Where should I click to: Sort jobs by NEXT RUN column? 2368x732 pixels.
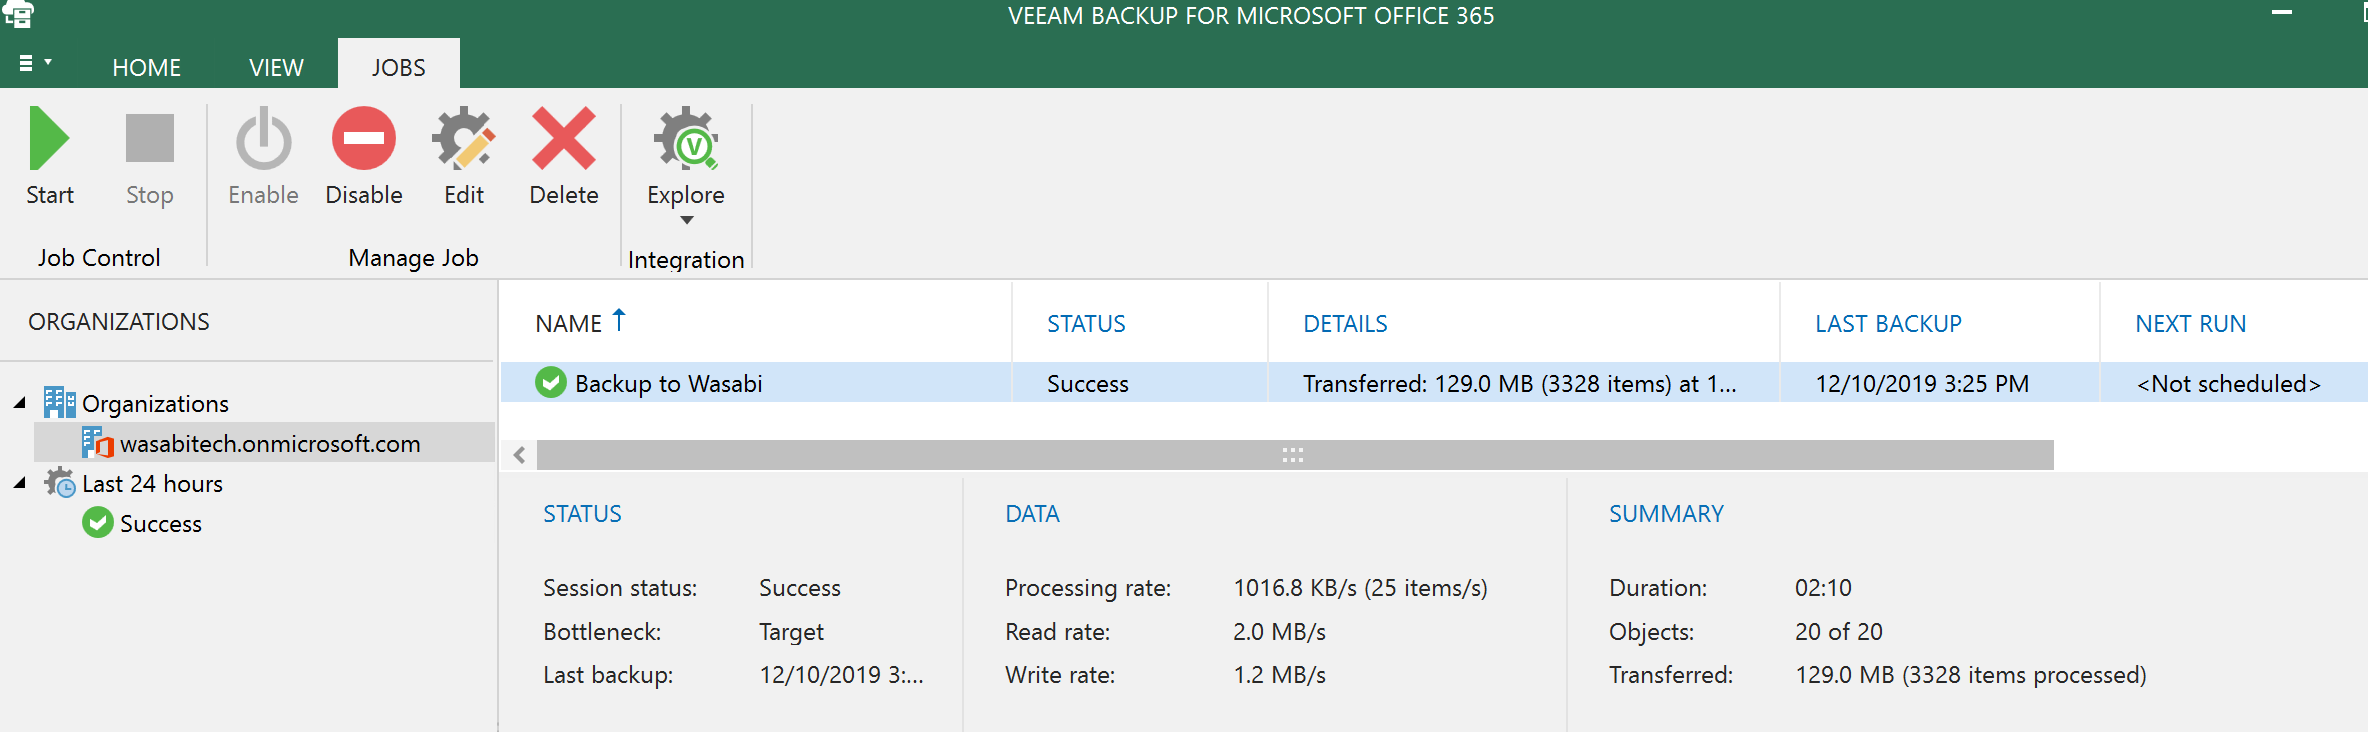coord(2190,323)
